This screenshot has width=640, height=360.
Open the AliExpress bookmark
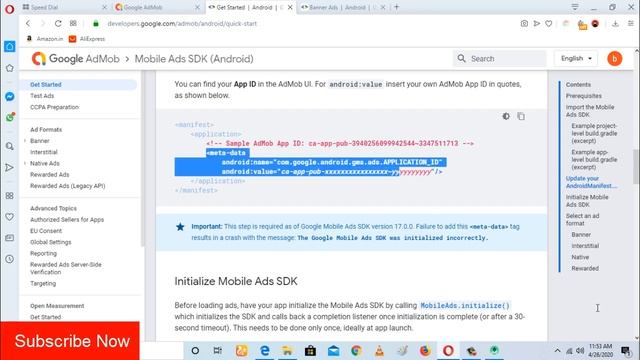87,39
